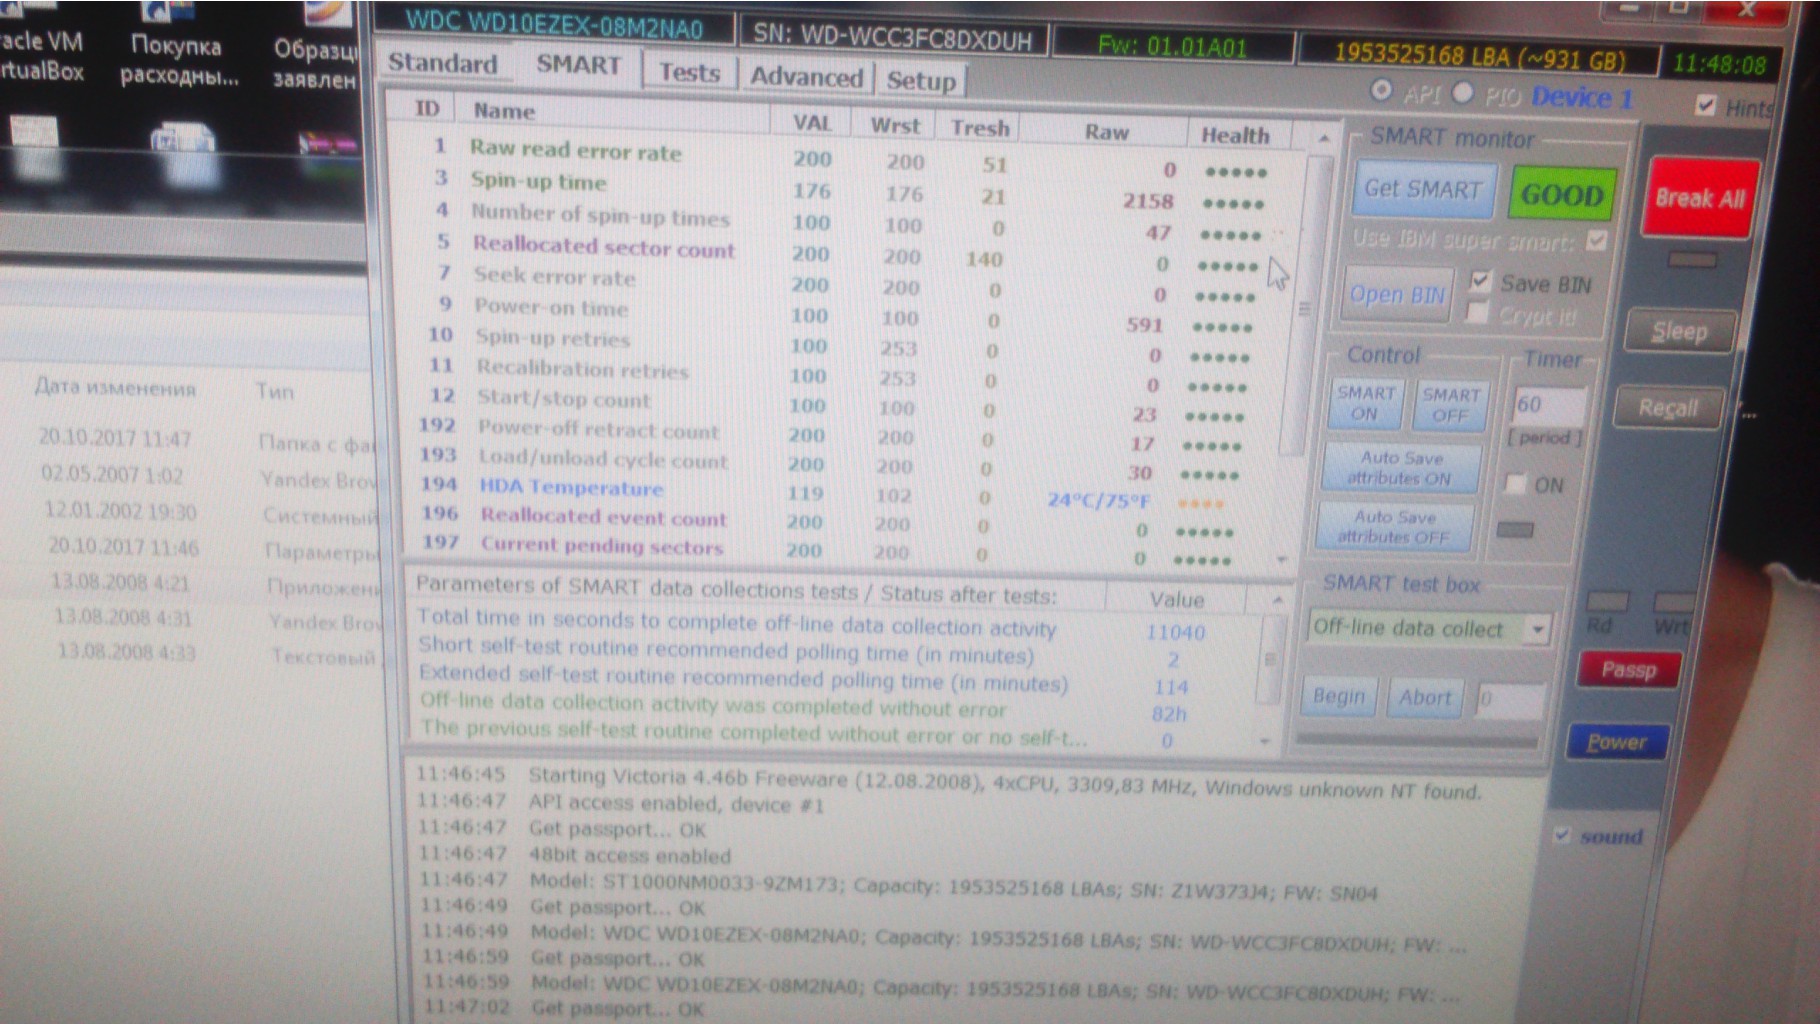The height and width of the screenshot is (1024, 1820).
Task: Toggle the sound checkbox
Action: pos(1561,835)
